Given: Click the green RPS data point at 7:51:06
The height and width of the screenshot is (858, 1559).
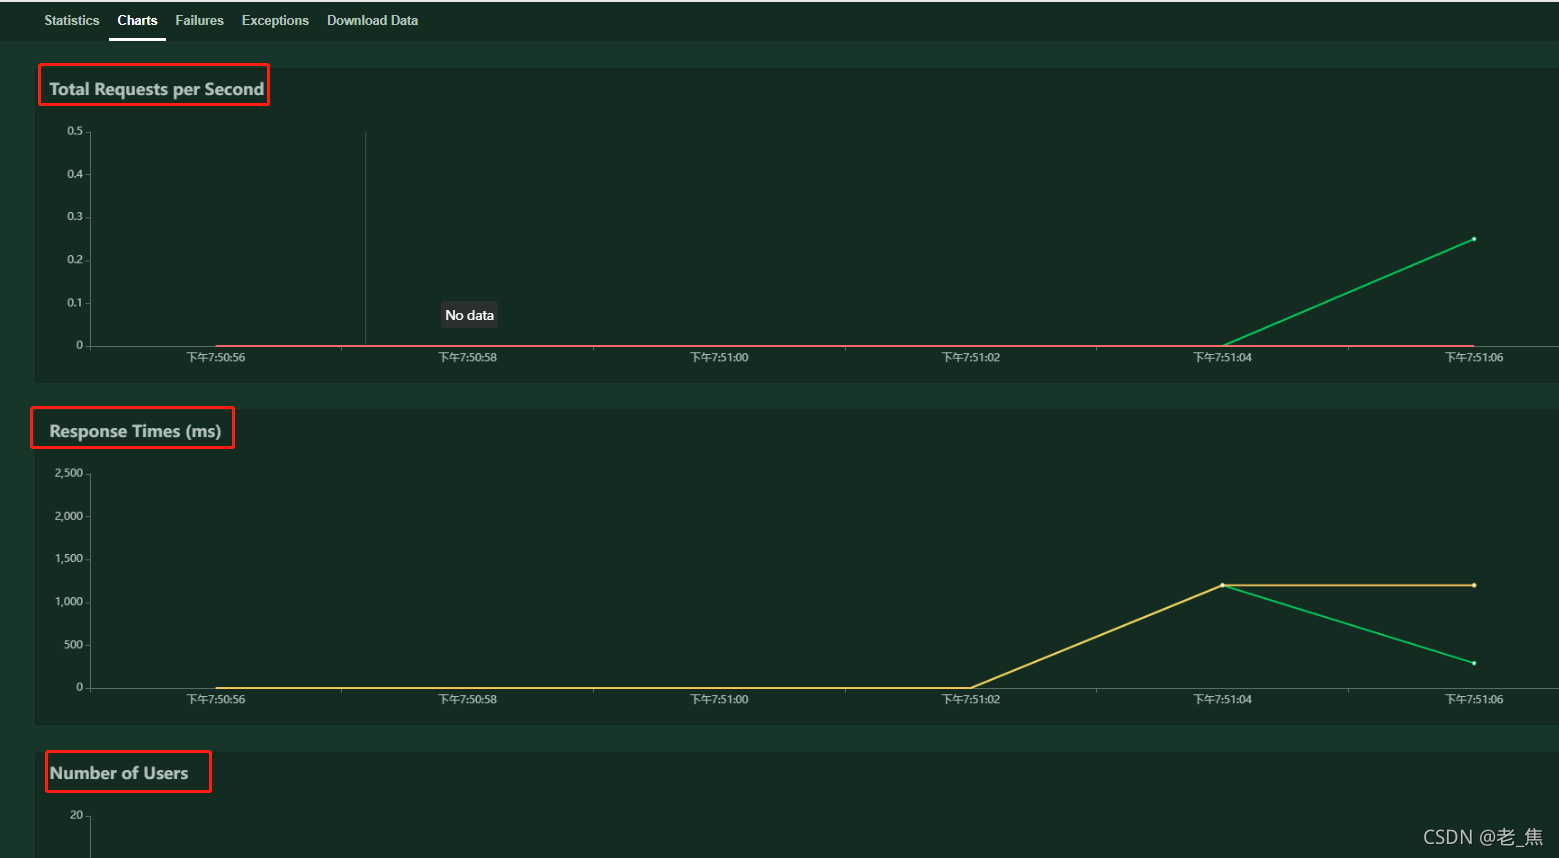Looking at the screenshot, I should (1474, 239).
